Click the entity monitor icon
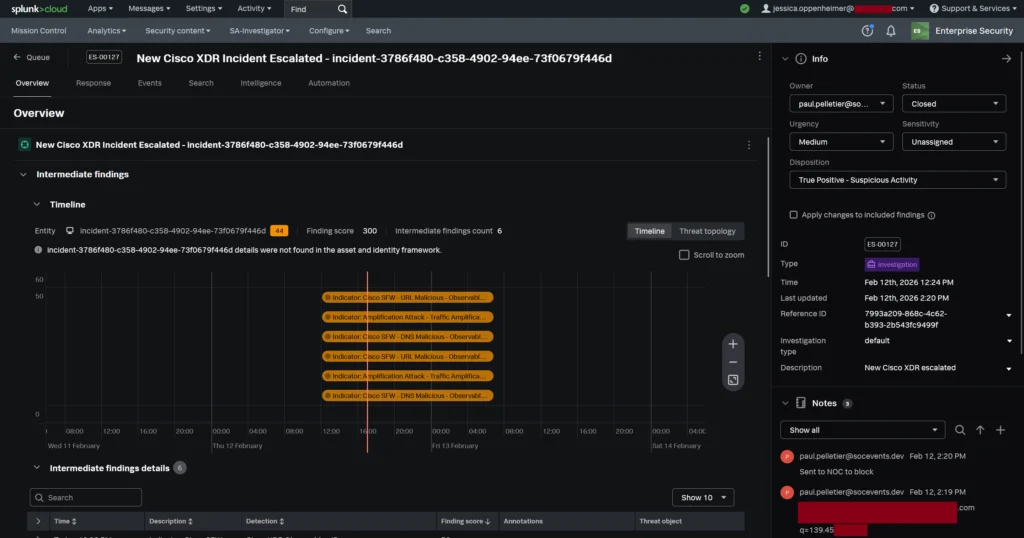The width and height of the screenshot is (1024, 538). click(70, 230)
